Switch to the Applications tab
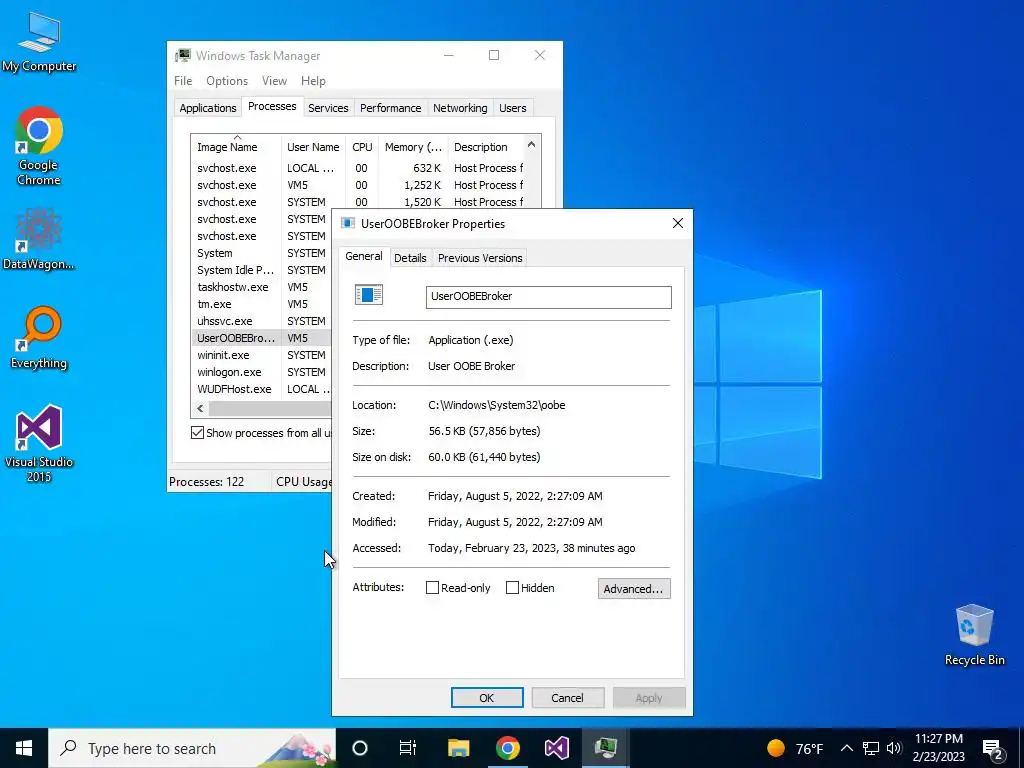The width and height of the screenshot is (1024, 768). click(x=208, y=108)
